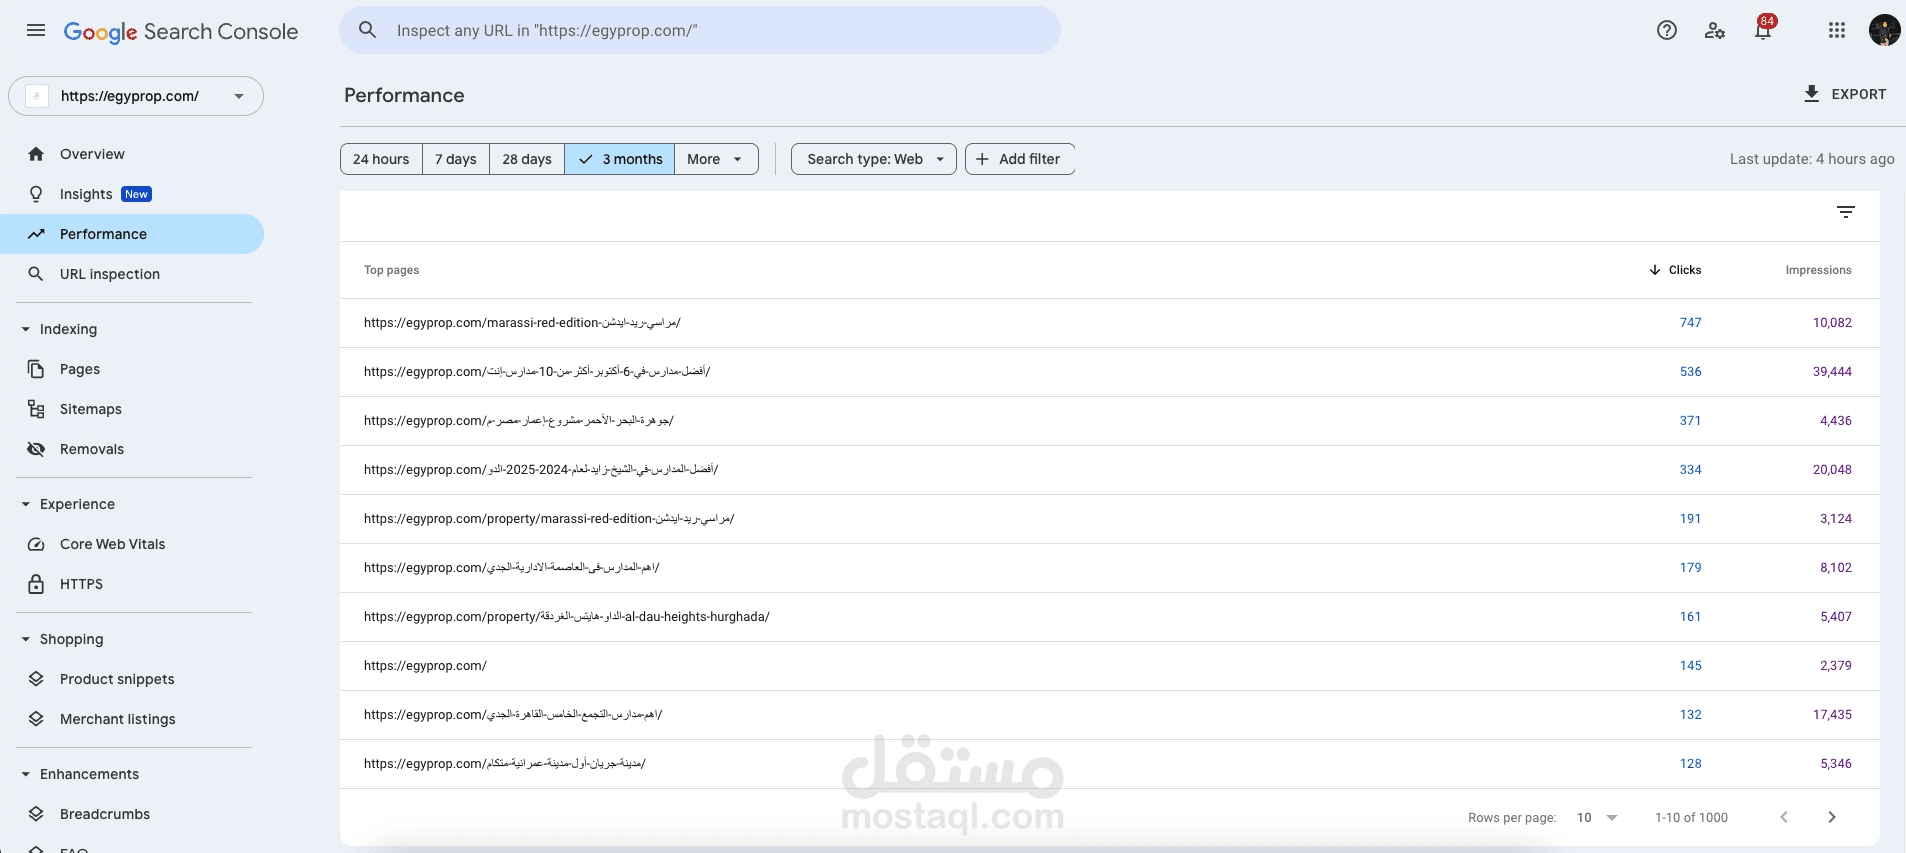Open the table filter rows icon
Image resolution: width=1906 pixels, height=853 pixels.
click(1846, 212)
